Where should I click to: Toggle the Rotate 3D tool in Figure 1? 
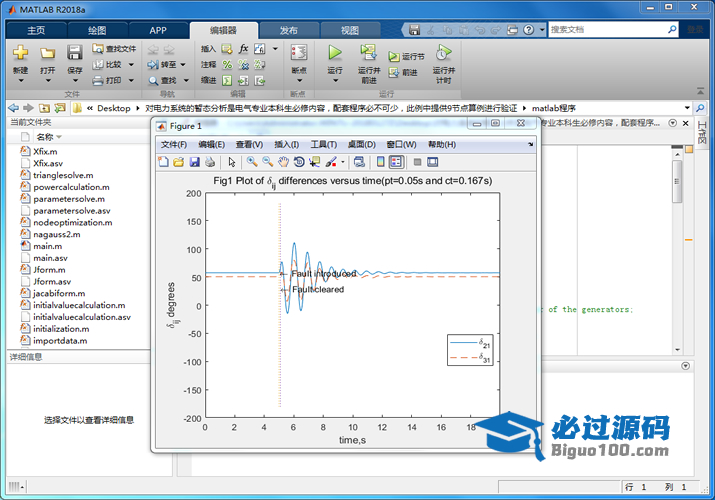tap(299, 162)
